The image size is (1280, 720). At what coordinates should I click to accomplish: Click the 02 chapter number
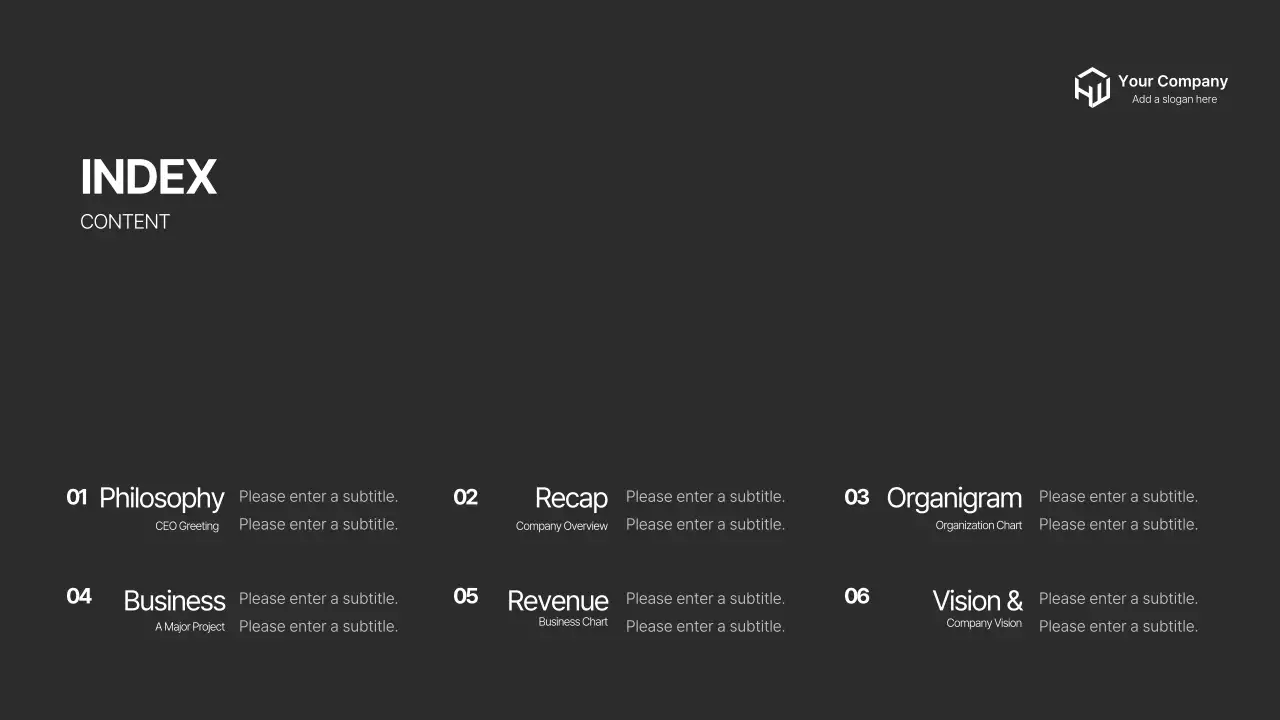point(465,497)
